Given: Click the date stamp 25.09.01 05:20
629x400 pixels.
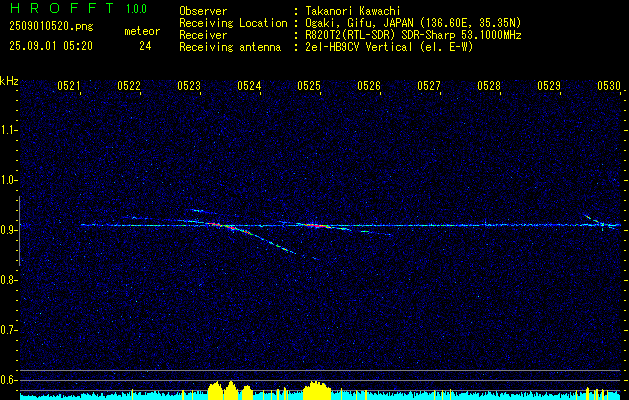Looking at the screenshot, I should (51, 46).
